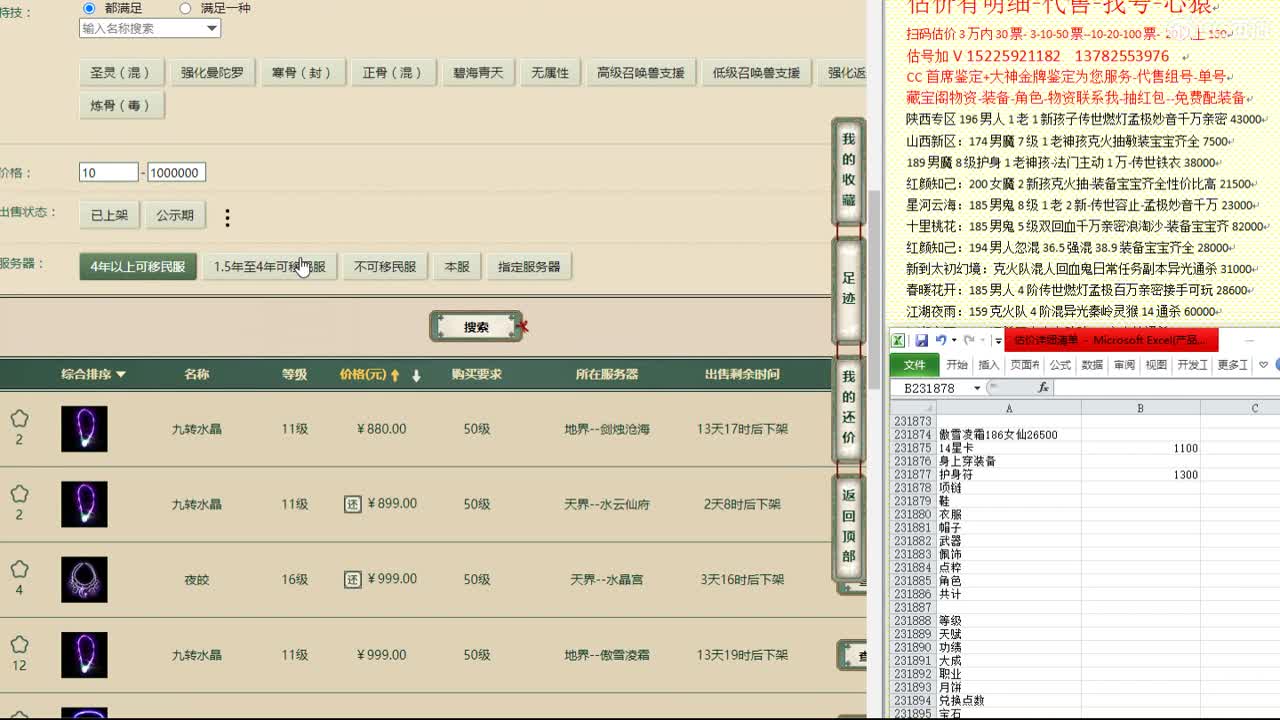Minimize the Excel ribbon with the heart-shaped arrow
The height and width of the screenshot is (720, 1280).
[1264, 365]
